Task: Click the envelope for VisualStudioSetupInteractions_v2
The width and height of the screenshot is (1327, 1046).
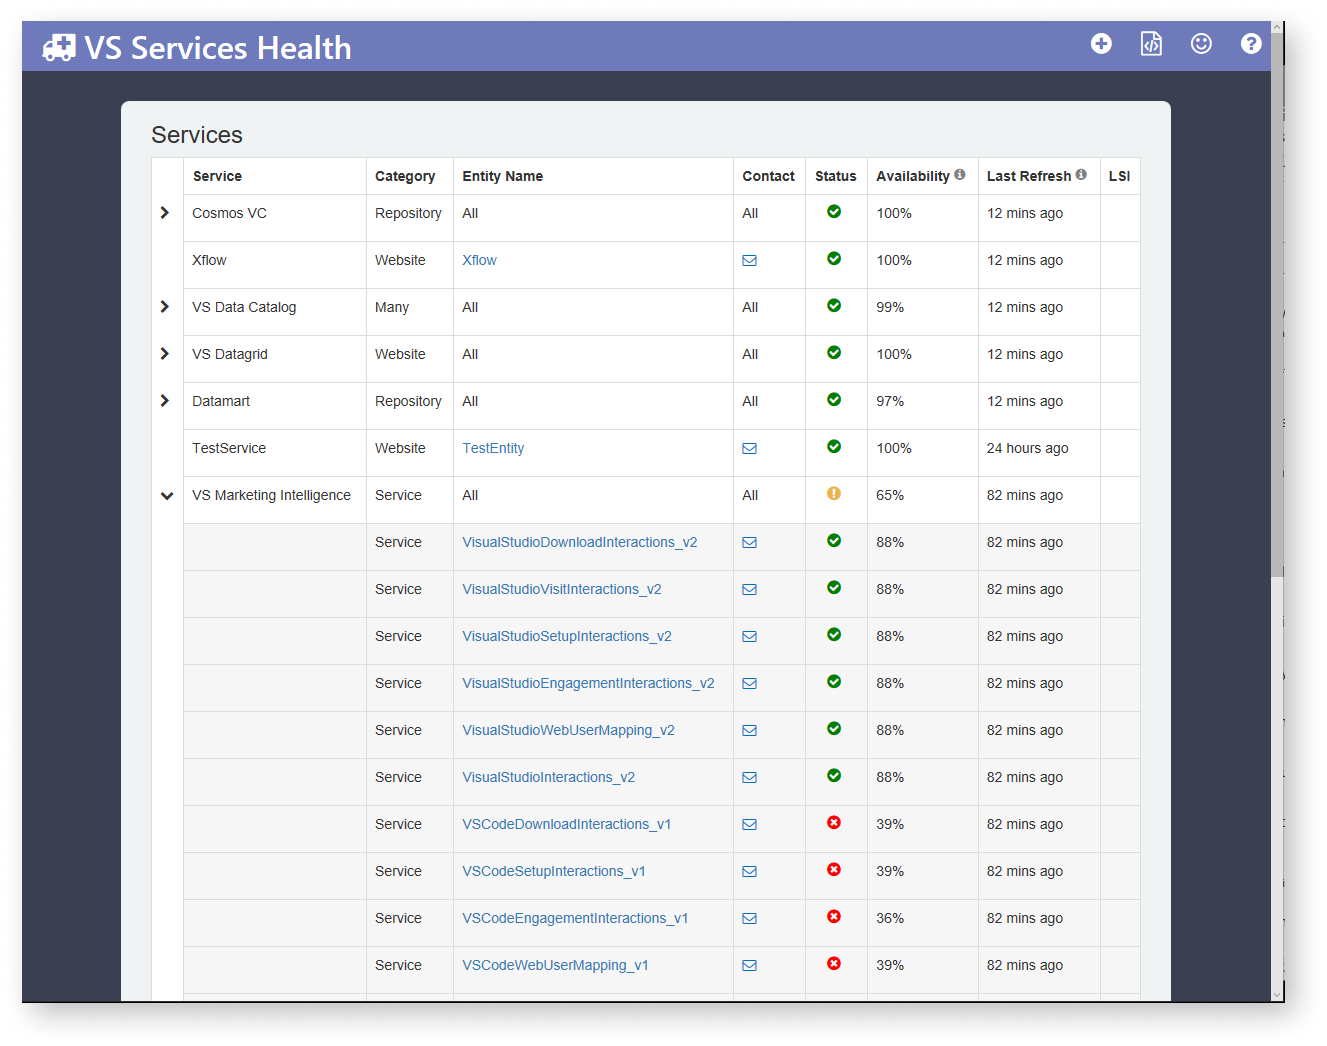Action: pos(749,636)
